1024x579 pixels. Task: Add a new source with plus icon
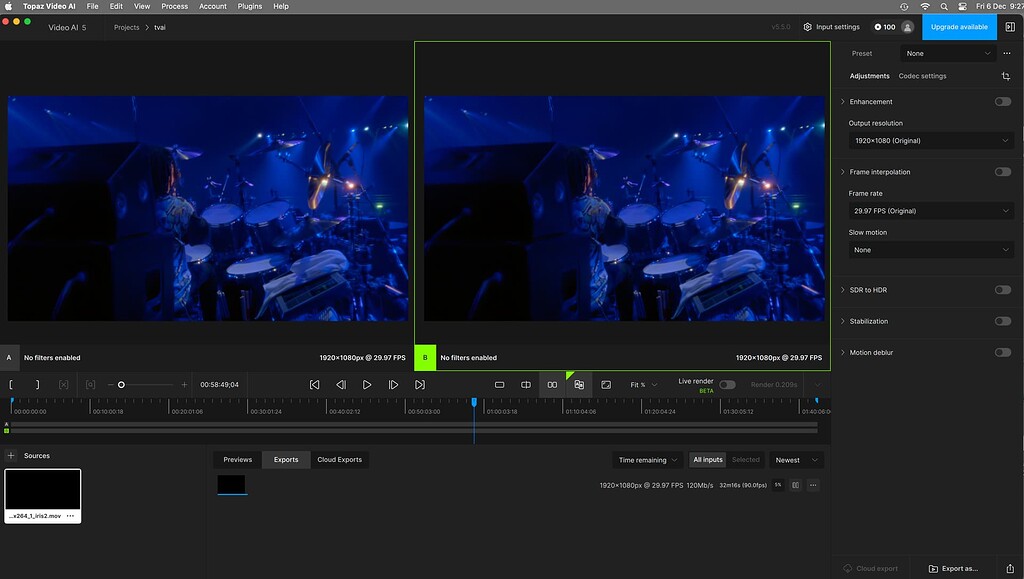[x=10, y=456]
